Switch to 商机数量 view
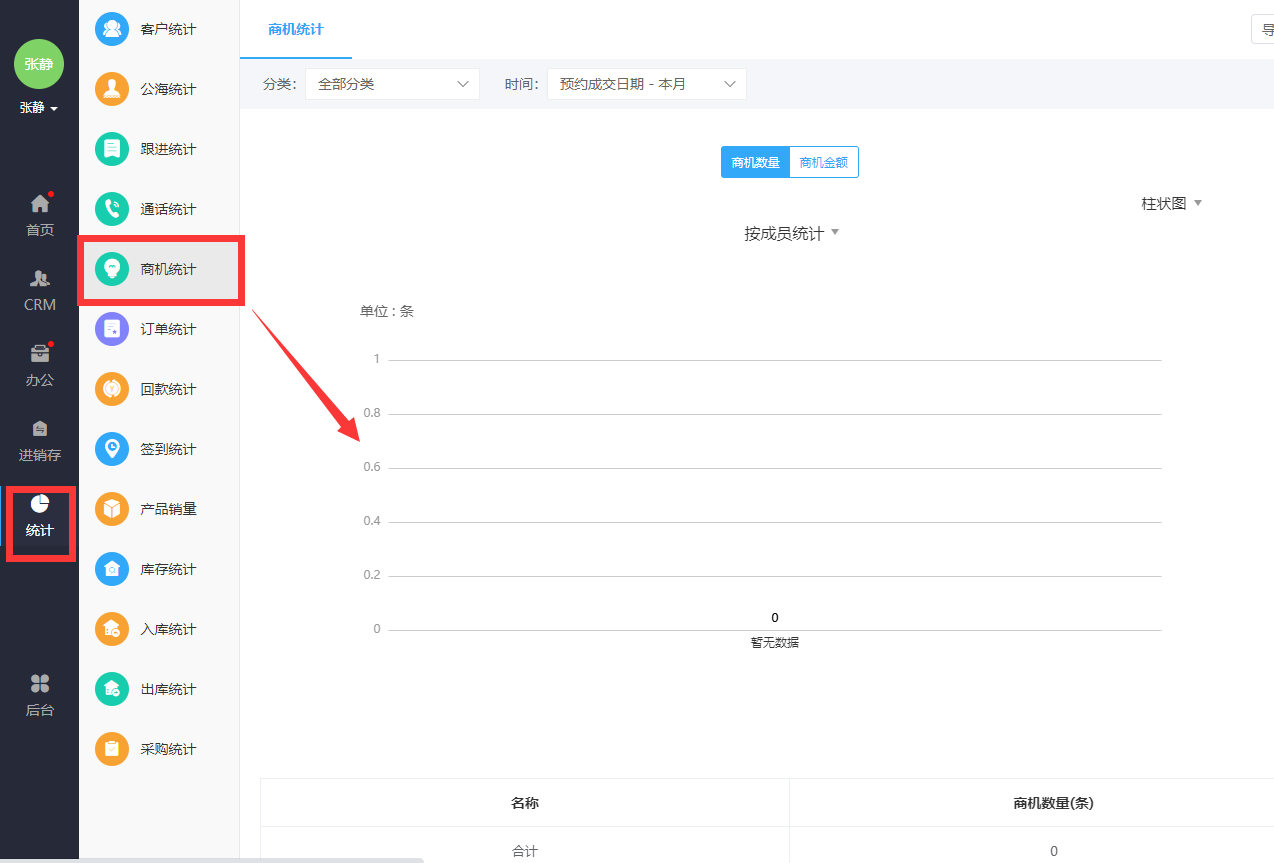This screenshot has height=863, width=1274. coord(755,162)
